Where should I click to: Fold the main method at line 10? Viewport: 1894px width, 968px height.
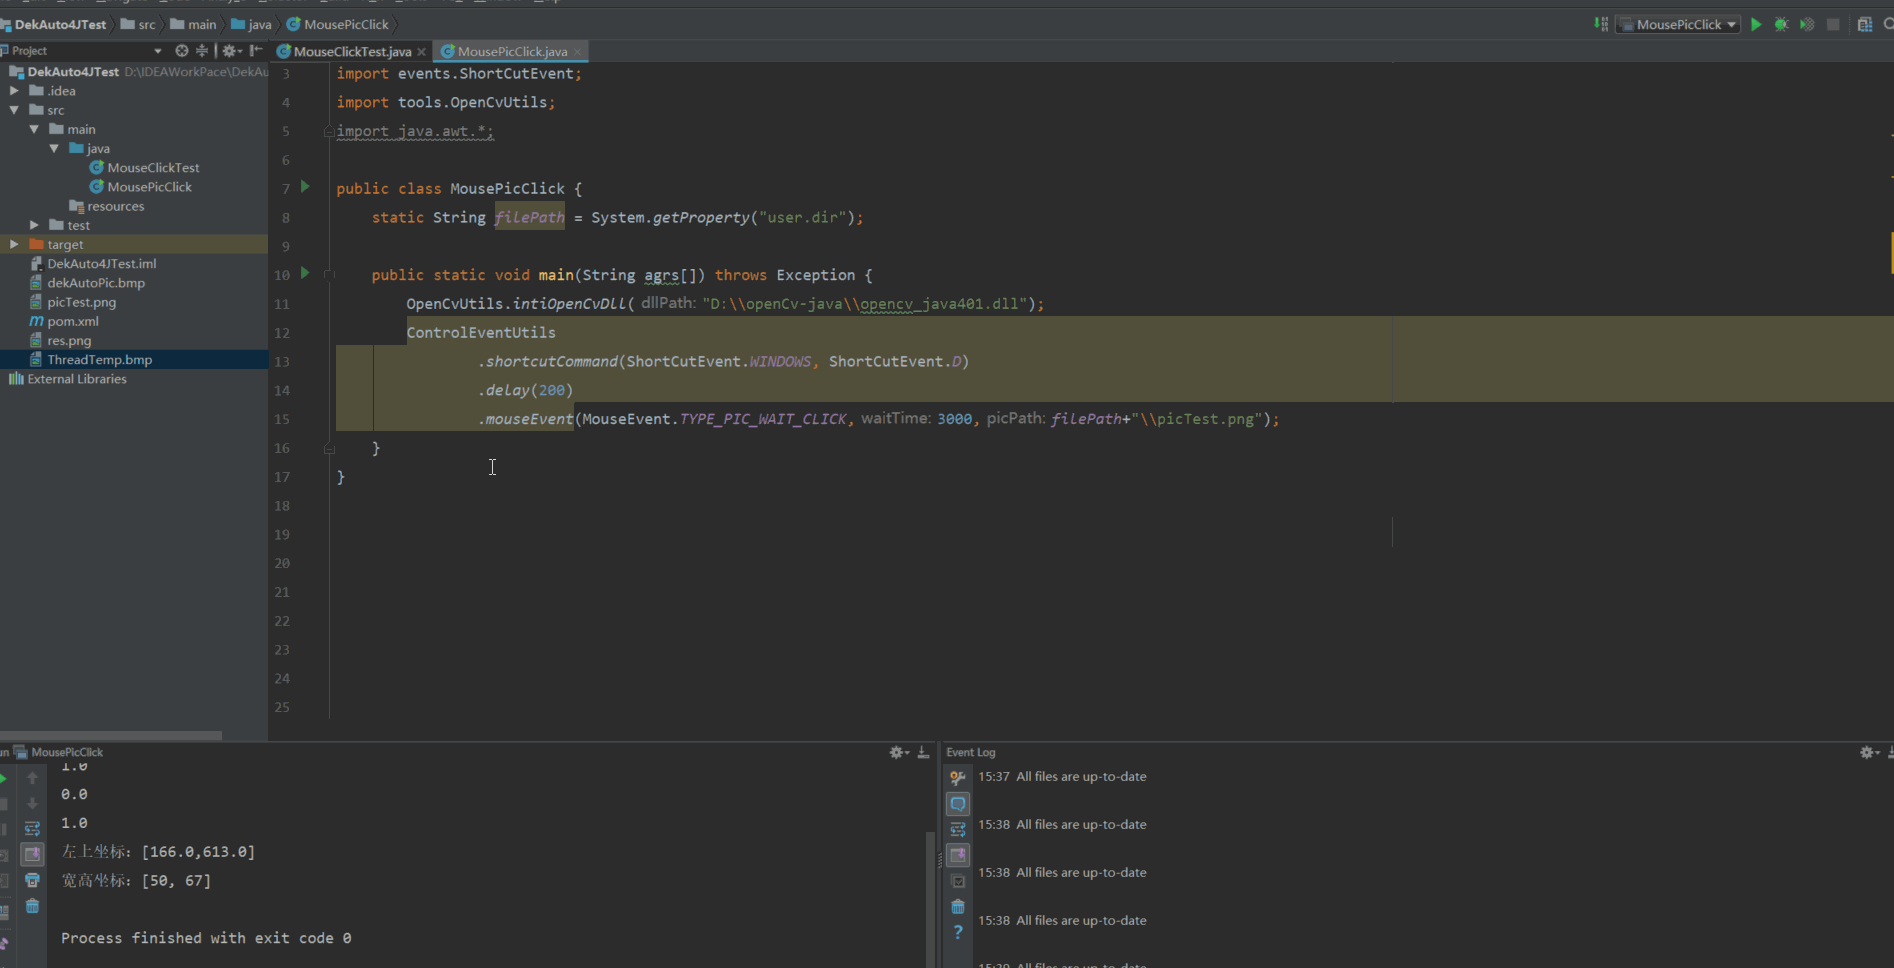pos(329,274)
